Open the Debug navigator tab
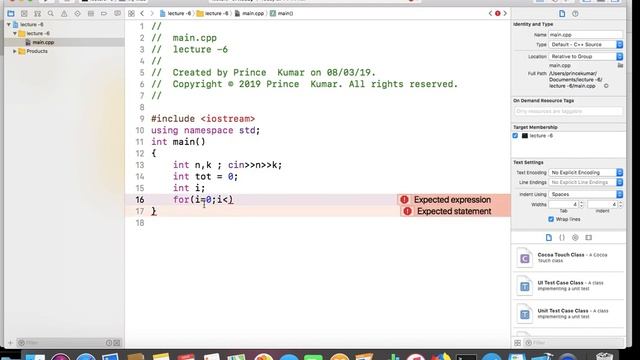The height and width of the screenshot is (360, 640). click(x=91, y=13)
